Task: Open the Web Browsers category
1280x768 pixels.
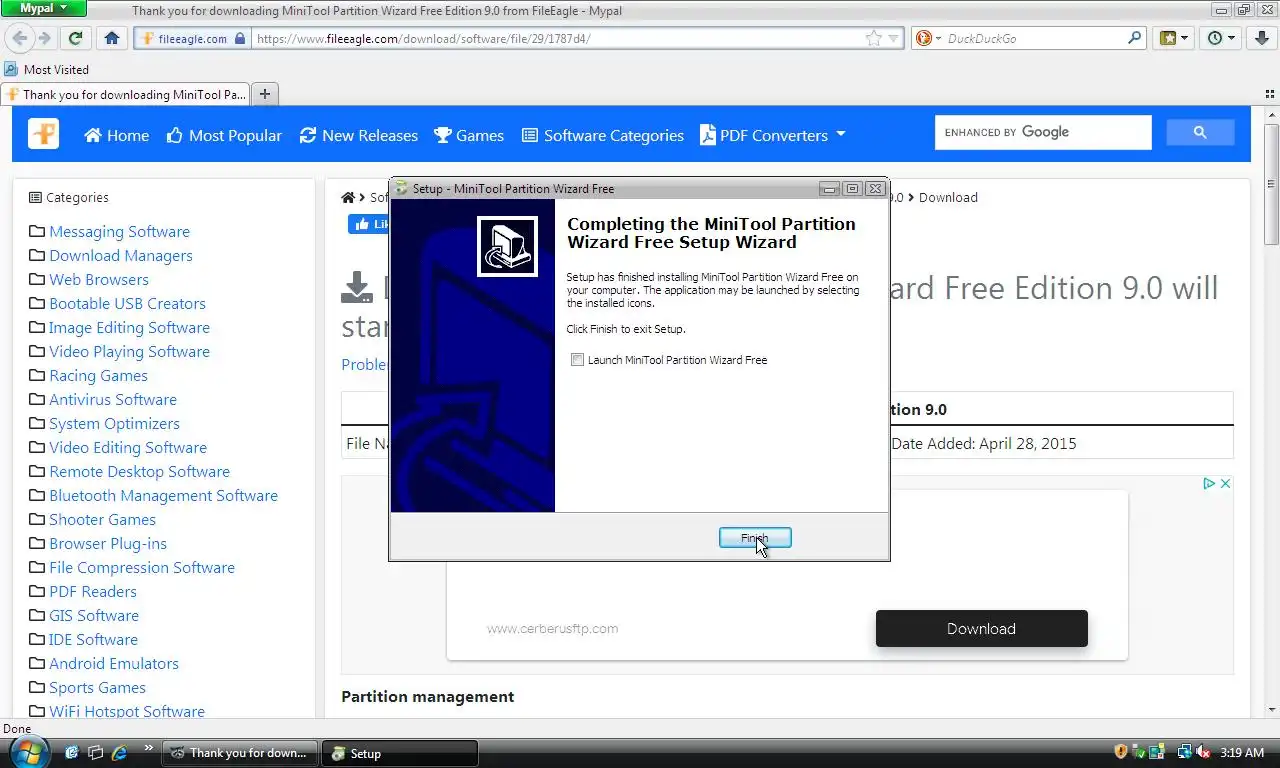Action: pos(99,279)
